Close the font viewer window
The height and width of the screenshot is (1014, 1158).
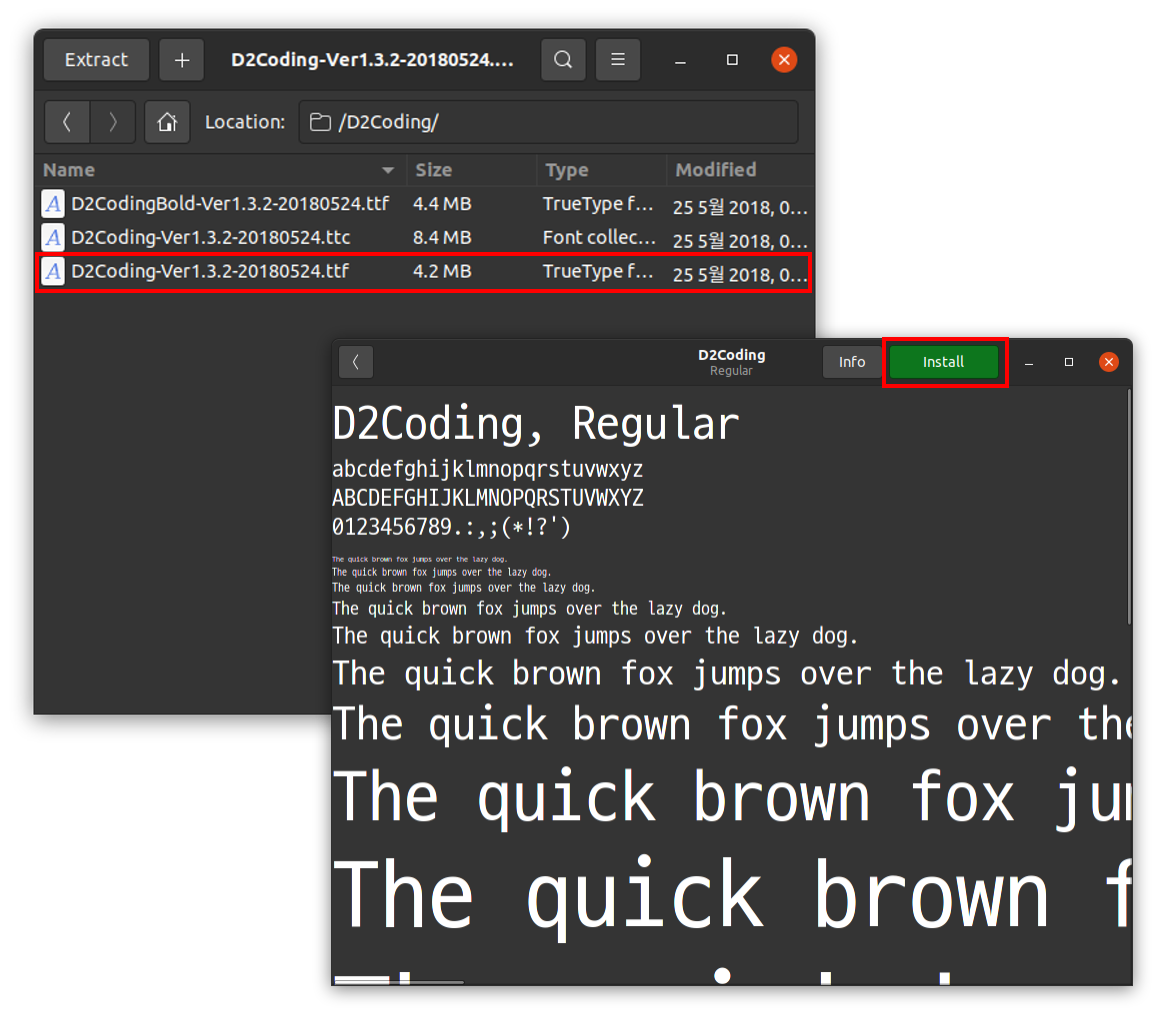click(x=1109, y=362)
